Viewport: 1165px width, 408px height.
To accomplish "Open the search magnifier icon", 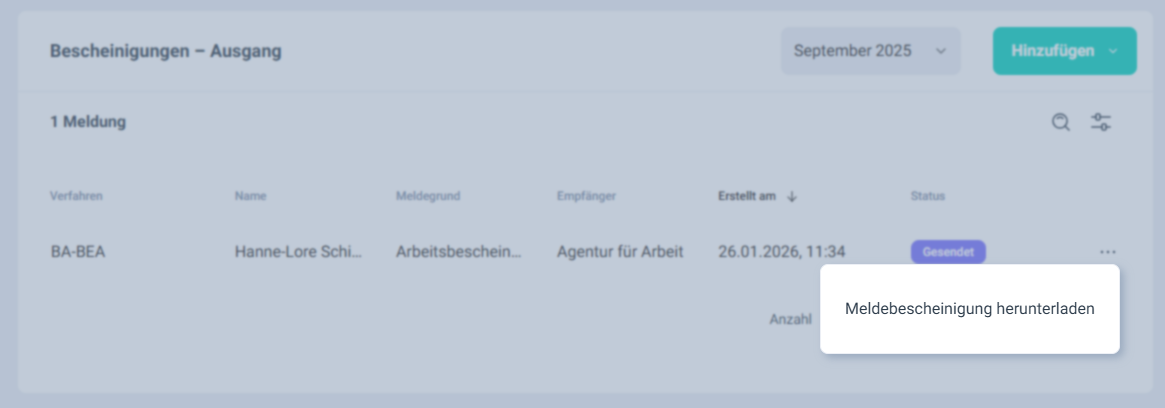I will [x=1060, y=122].
